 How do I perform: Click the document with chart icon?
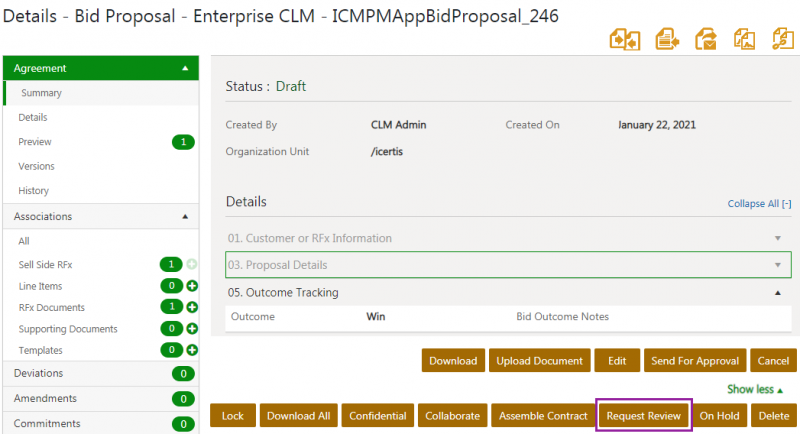pyautogui.click(x=744, y=39)
